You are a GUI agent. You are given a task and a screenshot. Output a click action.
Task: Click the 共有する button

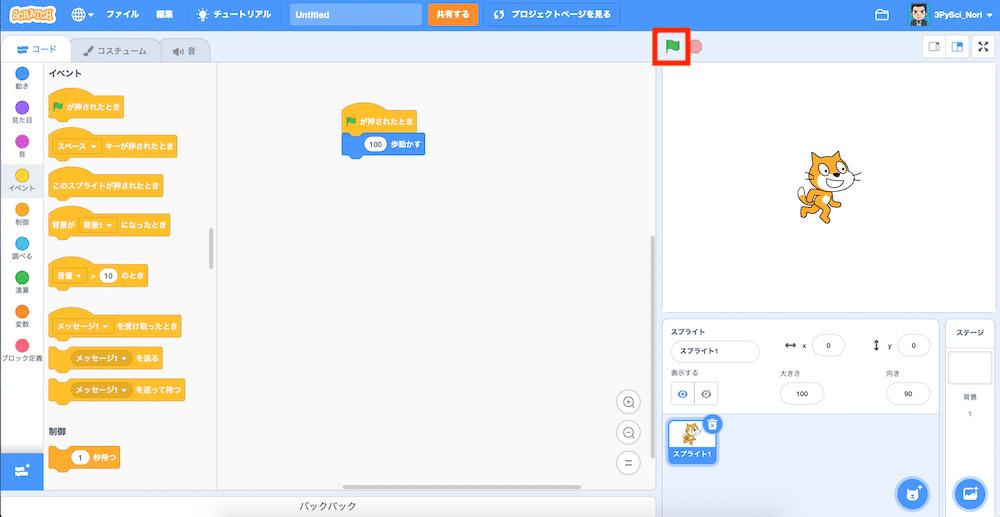coord(453,15)
